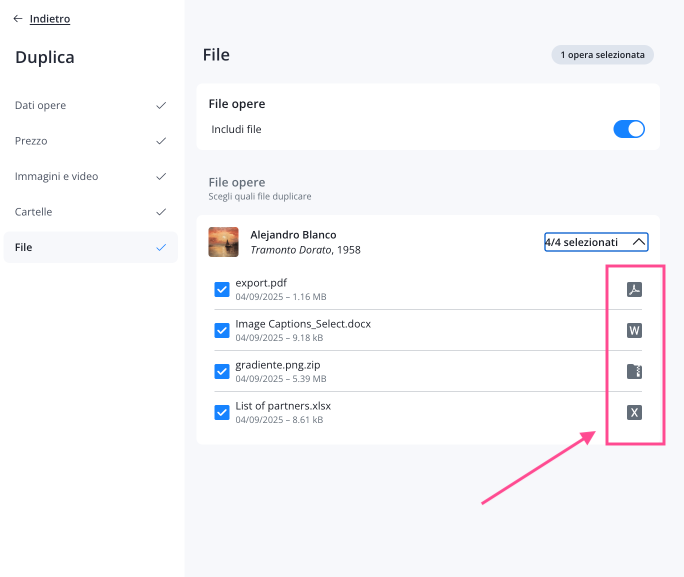
Task: Open the Immagini e video step
Action: tap(56, 176)
